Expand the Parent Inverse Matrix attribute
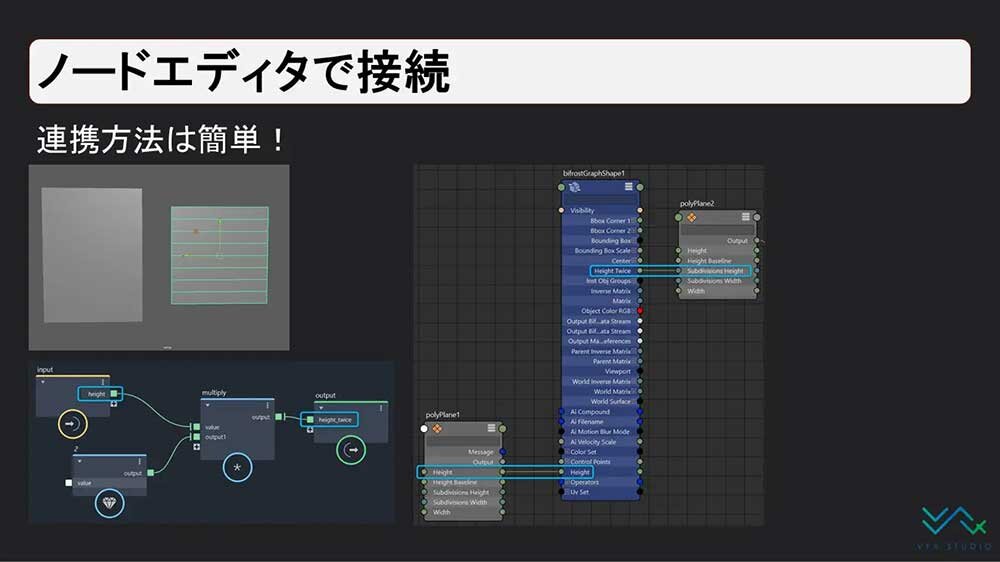 [x=633, y=351]
